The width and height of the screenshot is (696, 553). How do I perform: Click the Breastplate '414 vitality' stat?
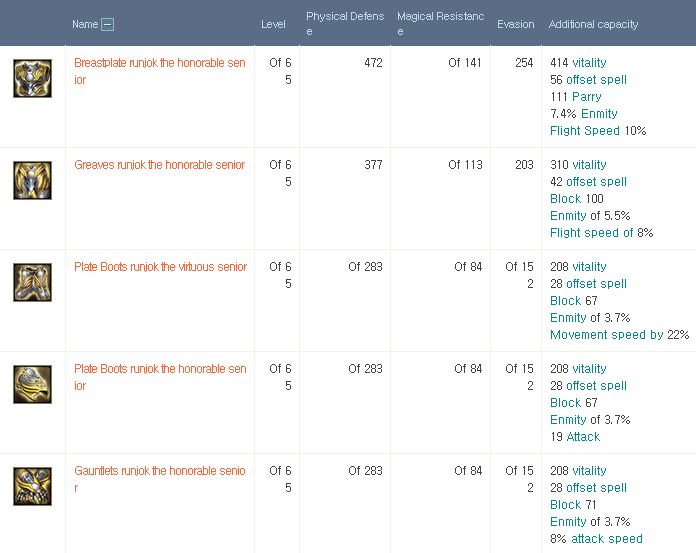(x=578, y=63)
